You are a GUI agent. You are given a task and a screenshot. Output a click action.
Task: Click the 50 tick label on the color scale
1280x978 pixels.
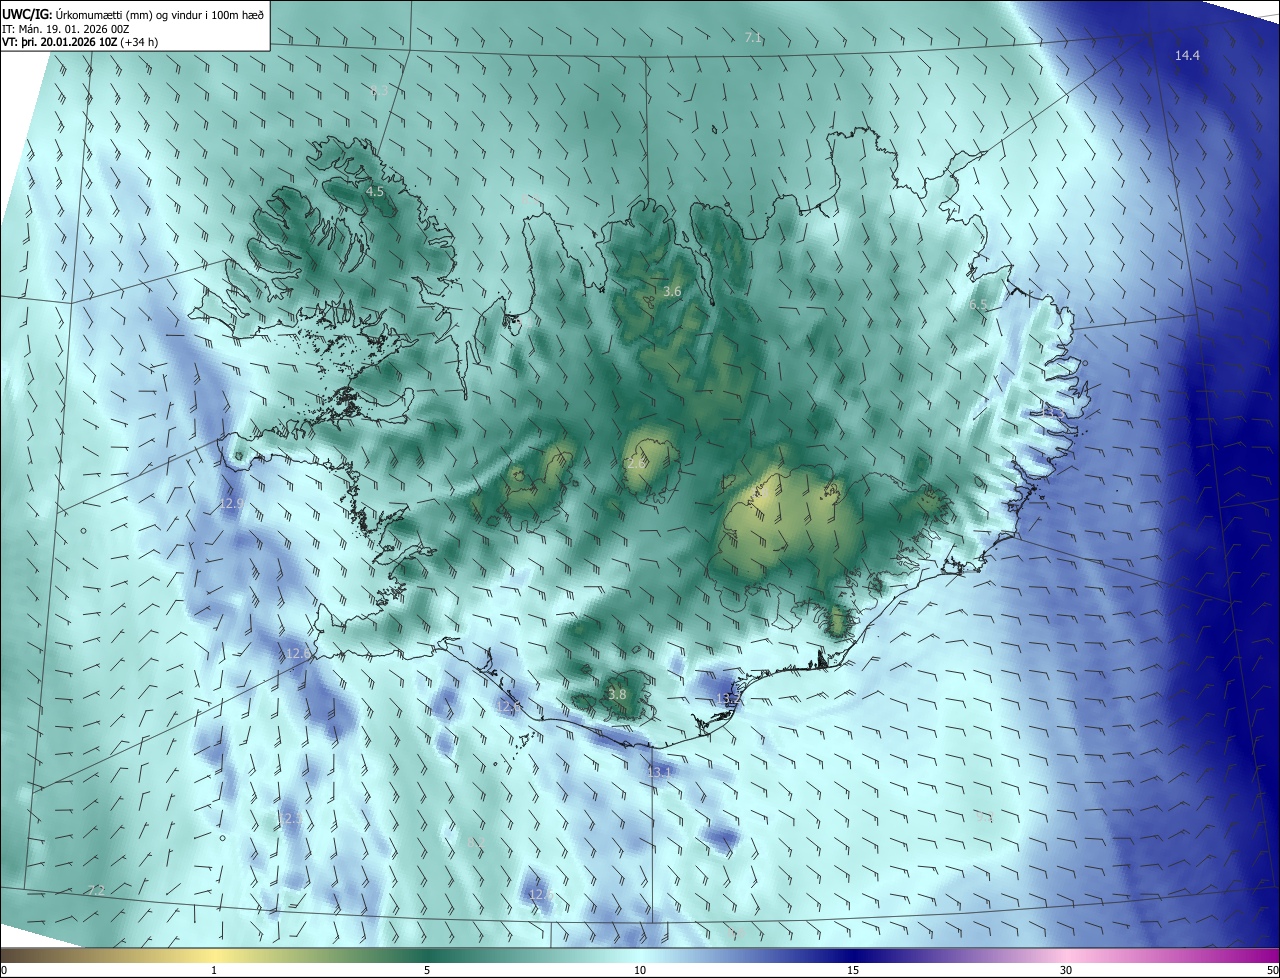(1272, 970)
